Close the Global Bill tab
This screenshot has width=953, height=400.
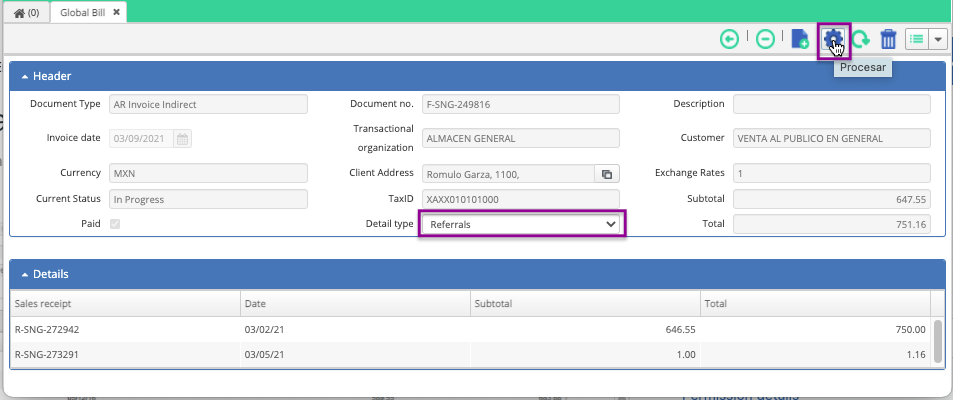pos(117,12)
